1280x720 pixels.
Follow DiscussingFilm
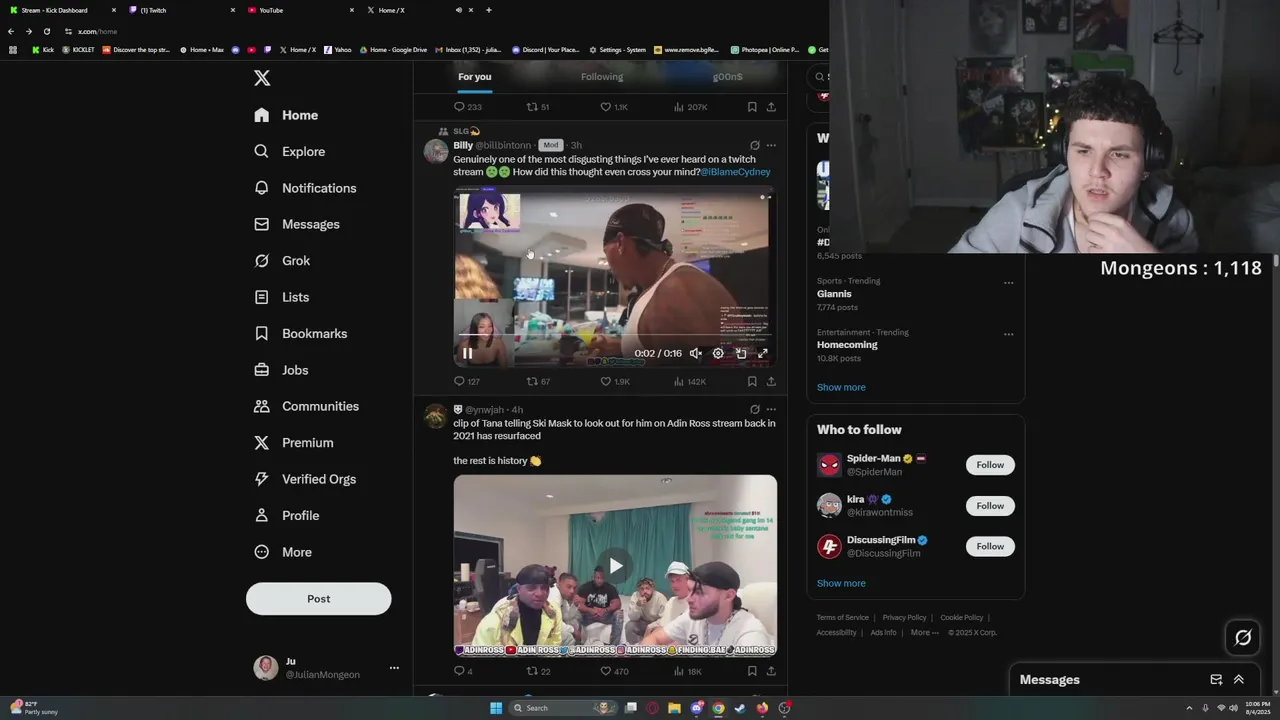click(990, 546)
